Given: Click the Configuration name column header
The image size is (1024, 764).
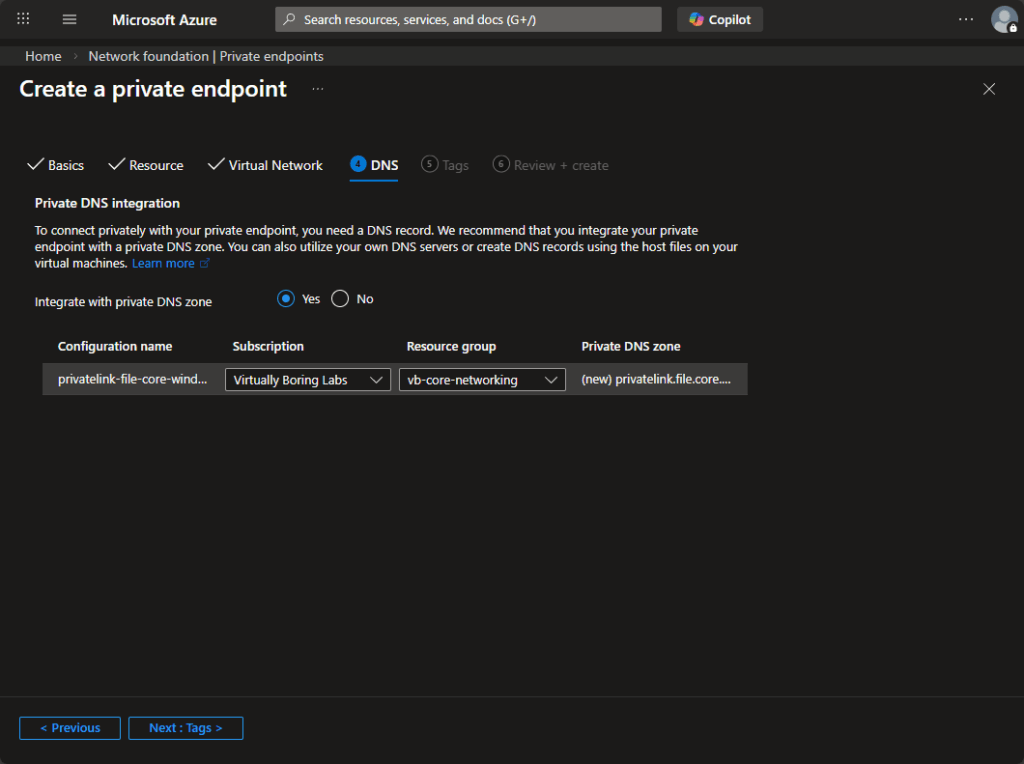Looking at the screenshot, I should (115, 346).
